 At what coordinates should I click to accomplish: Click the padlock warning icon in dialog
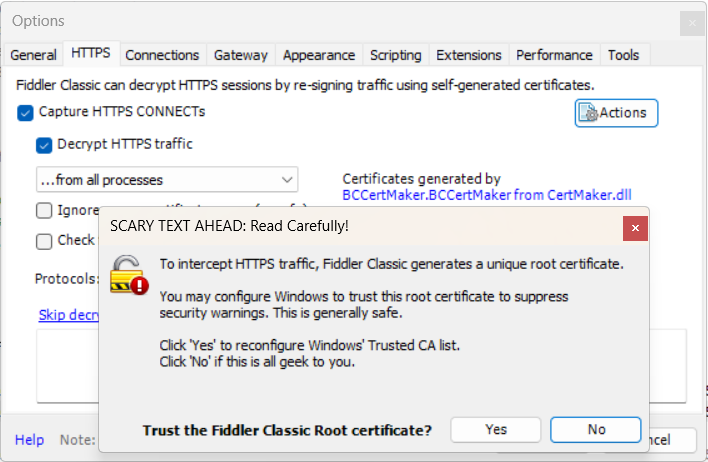(x=129, y=273)
